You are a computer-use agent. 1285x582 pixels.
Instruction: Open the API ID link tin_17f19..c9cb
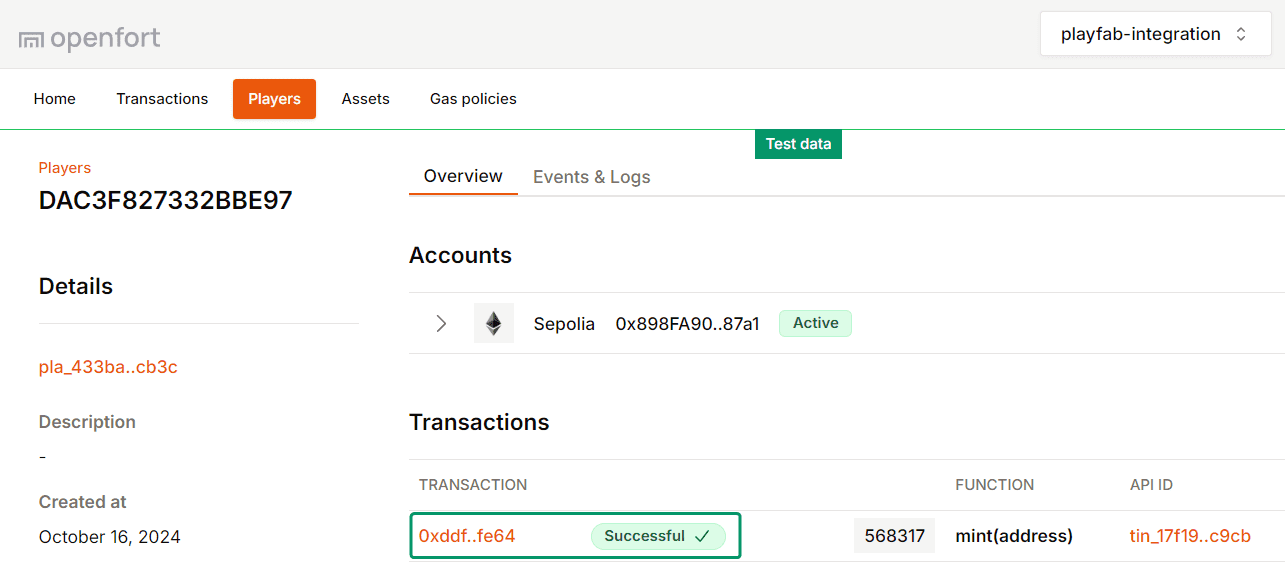(1189, 536)
